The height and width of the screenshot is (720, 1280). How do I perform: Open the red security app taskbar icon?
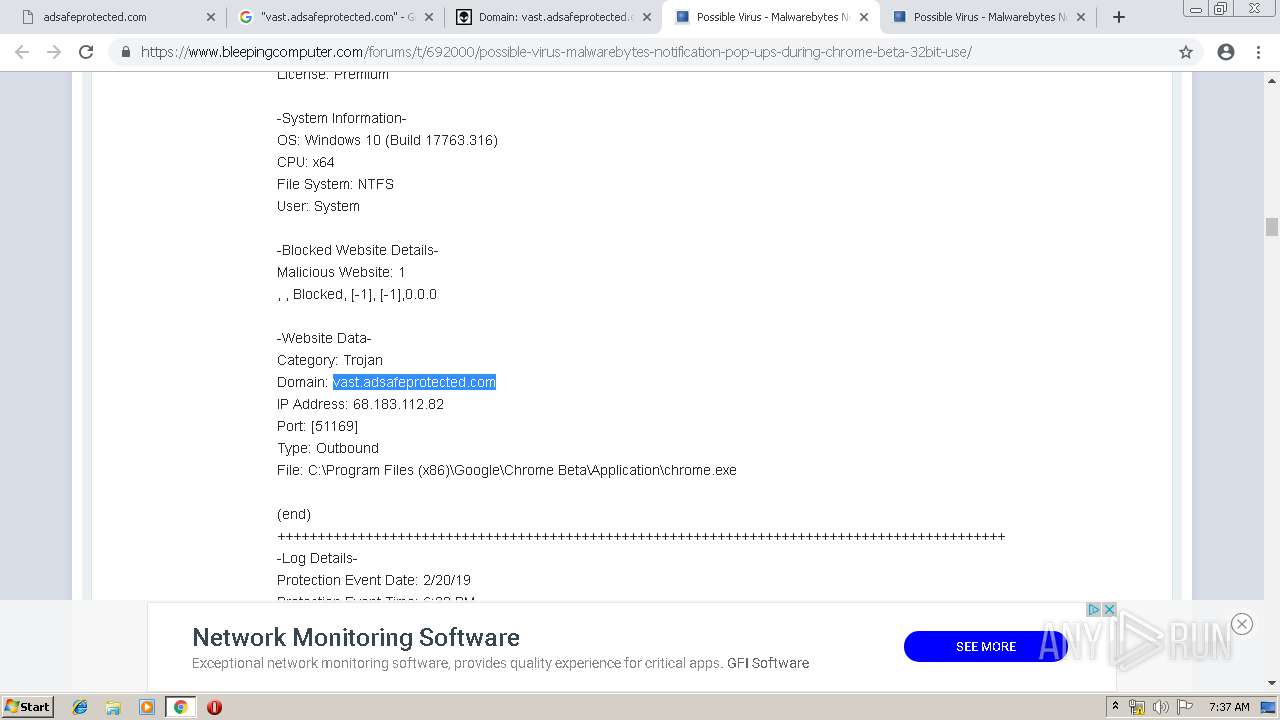(x=214, y=707)
